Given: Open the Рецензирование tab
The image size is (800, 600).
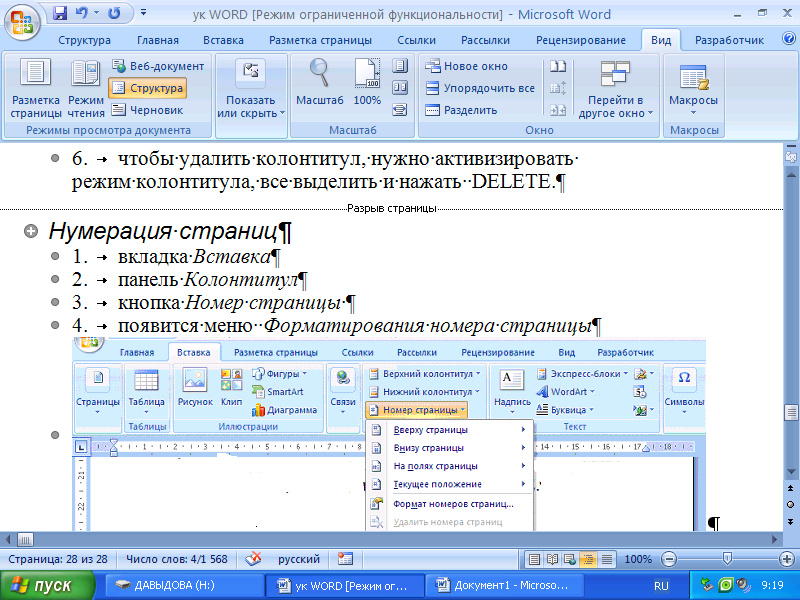Looking at the screenshot, I should click(581, 40).
